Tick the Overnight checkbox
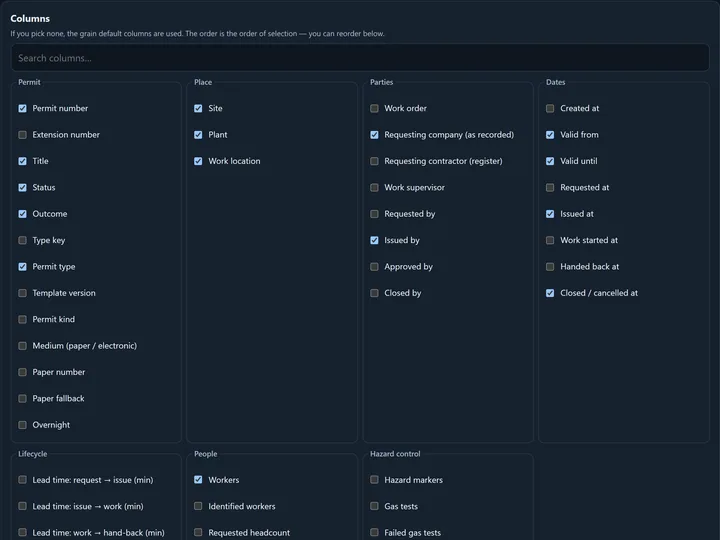 pos(22,425)
